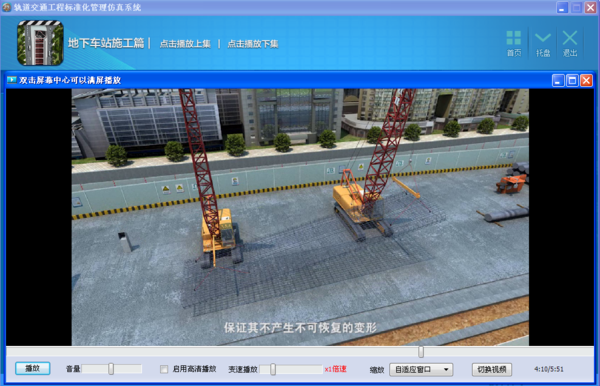Screen dimensions: 600x386
Task: Click the 音量 volume slider handle
Action: 111,369
